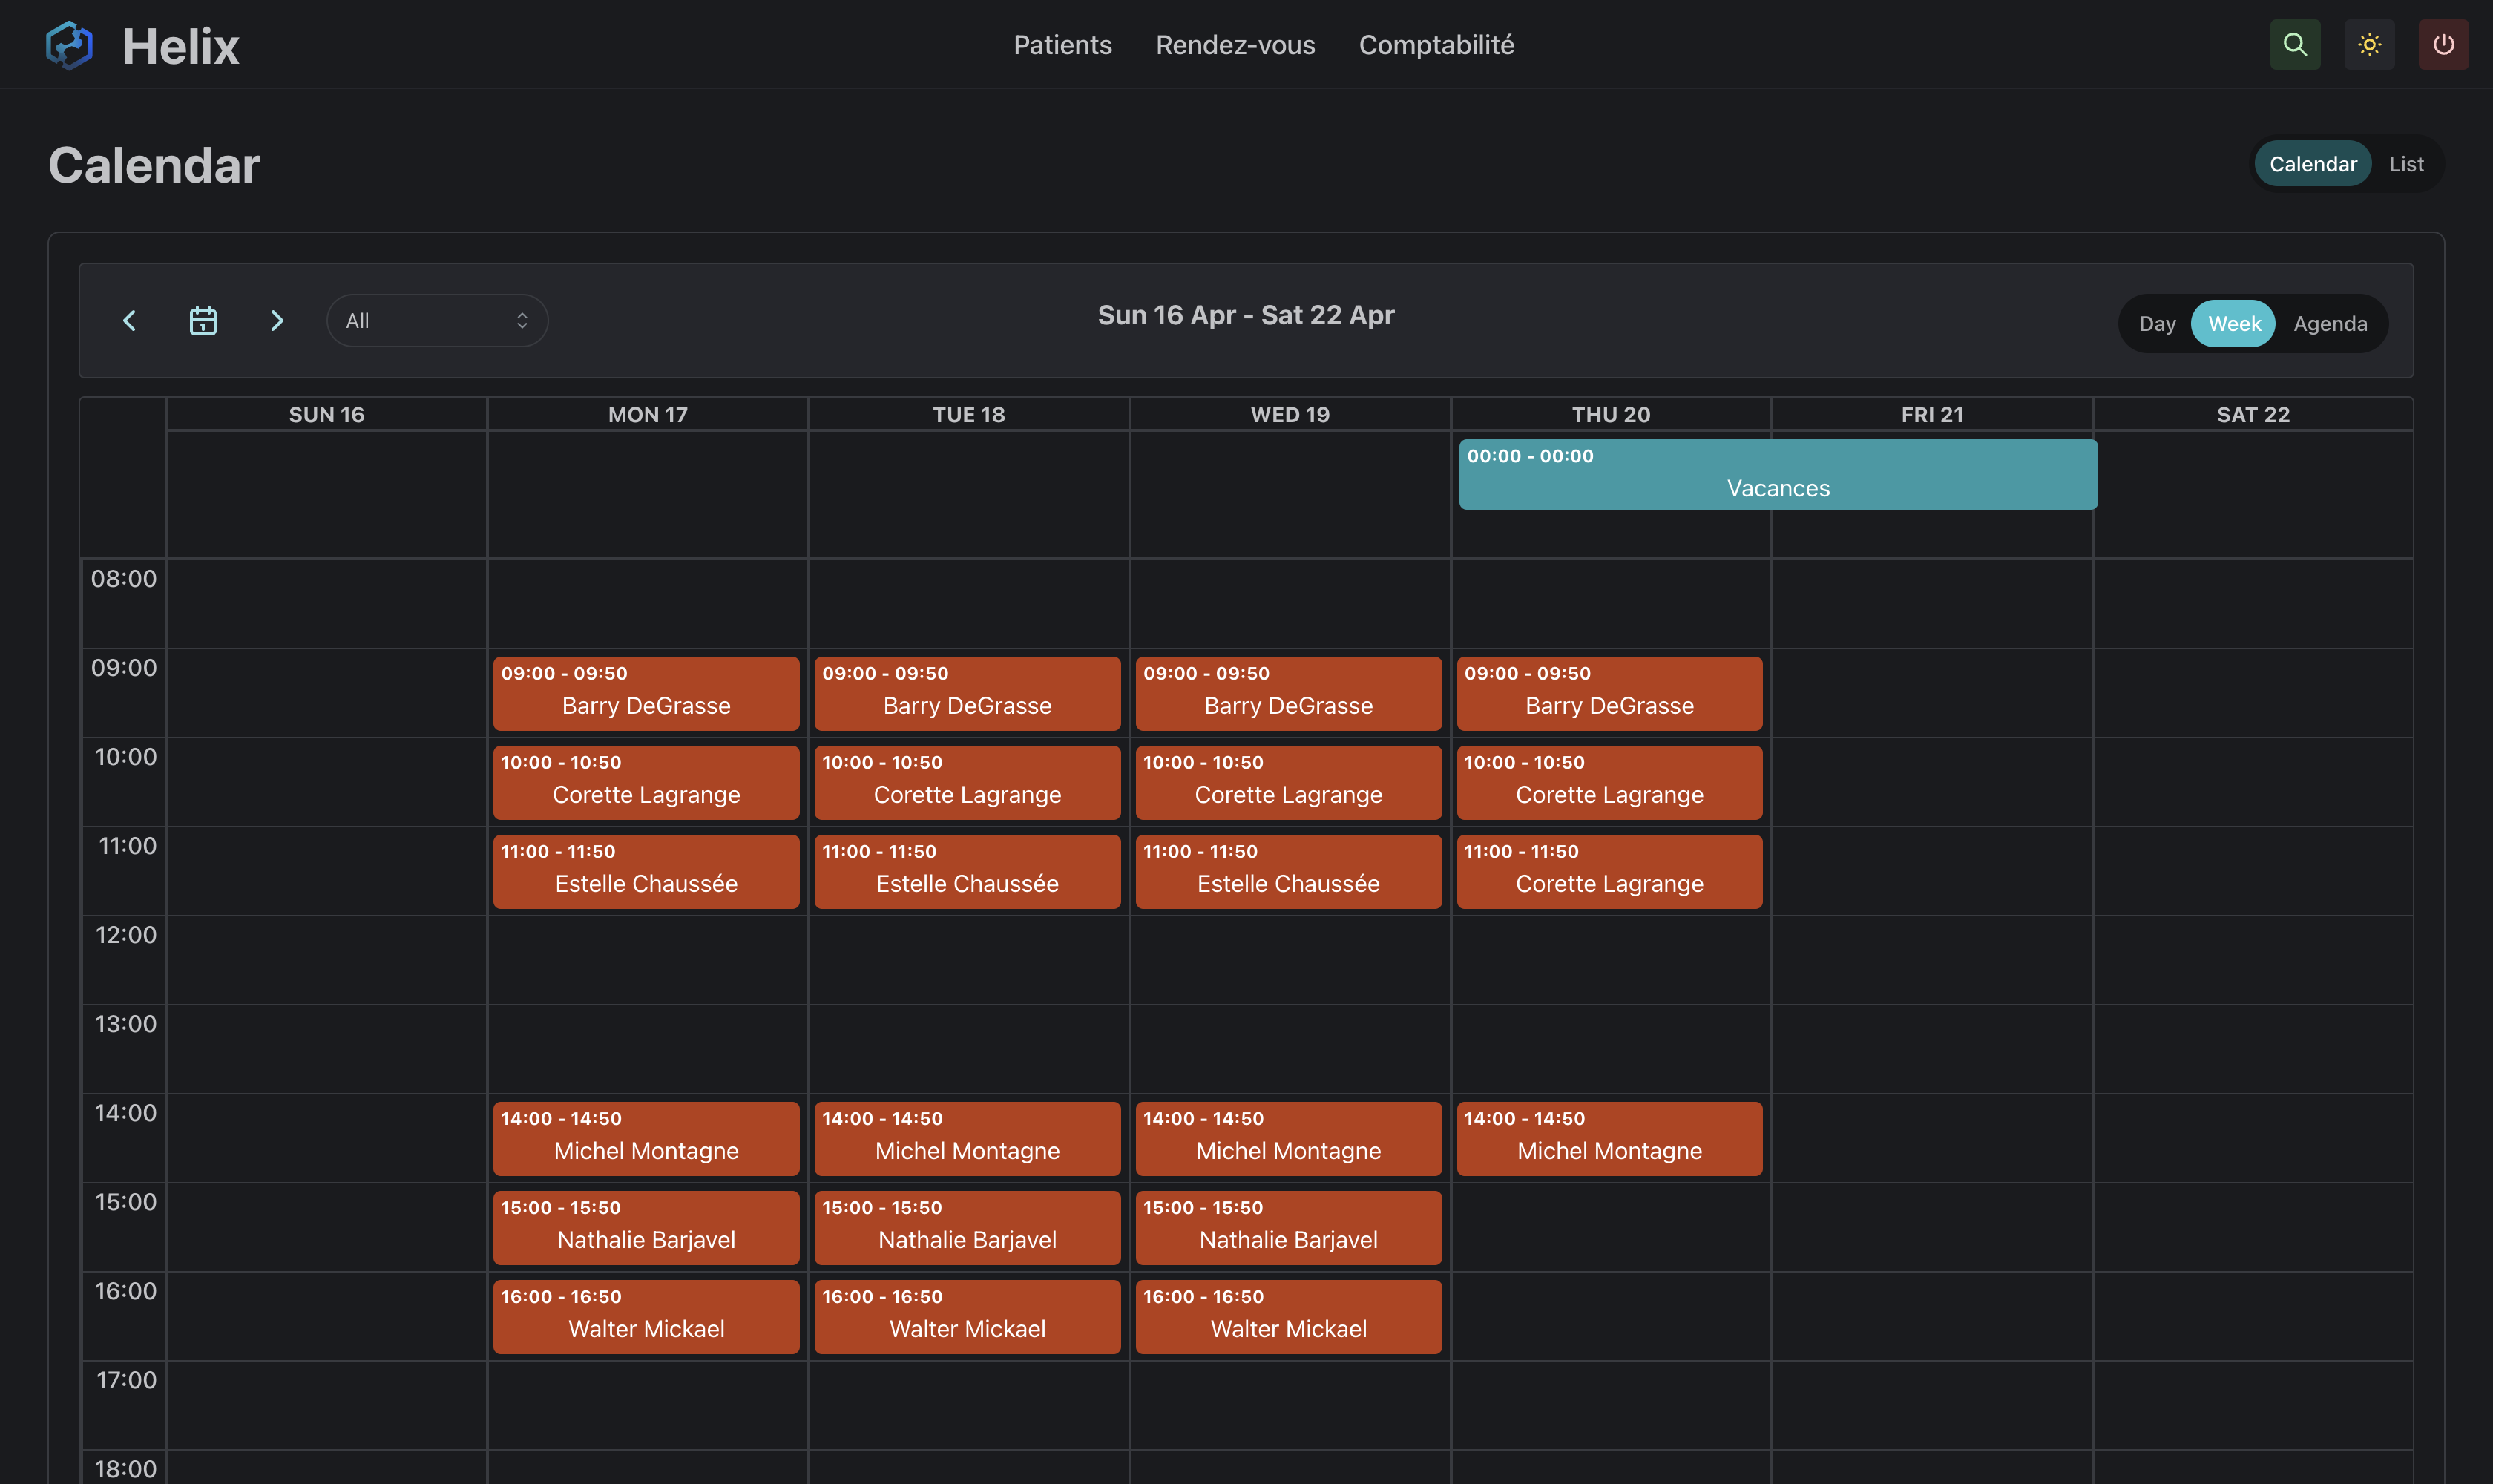The image size is (2493, 1484).
Task: Select Day view mode
Action: click(x=2156, y=324)
